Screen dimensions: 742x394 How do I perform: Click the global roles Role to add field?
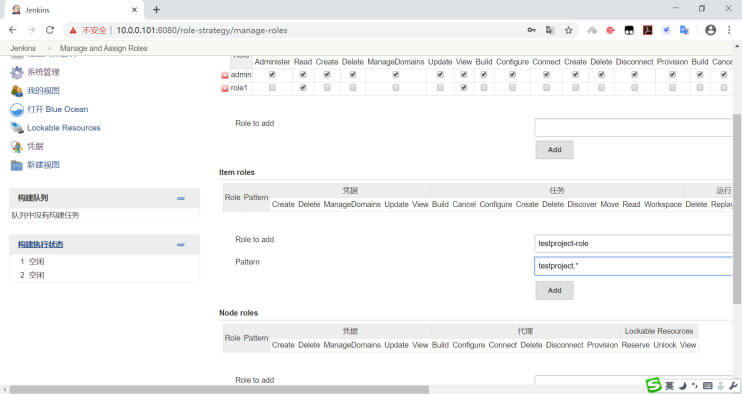coord(634,128)
